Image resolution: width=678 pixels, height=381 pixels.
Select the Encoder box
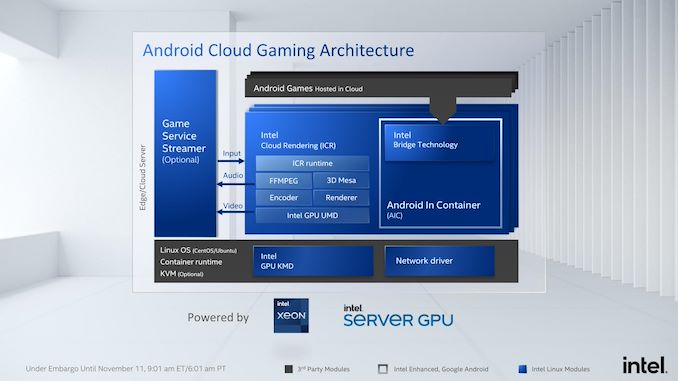click(x=284, y=198)
